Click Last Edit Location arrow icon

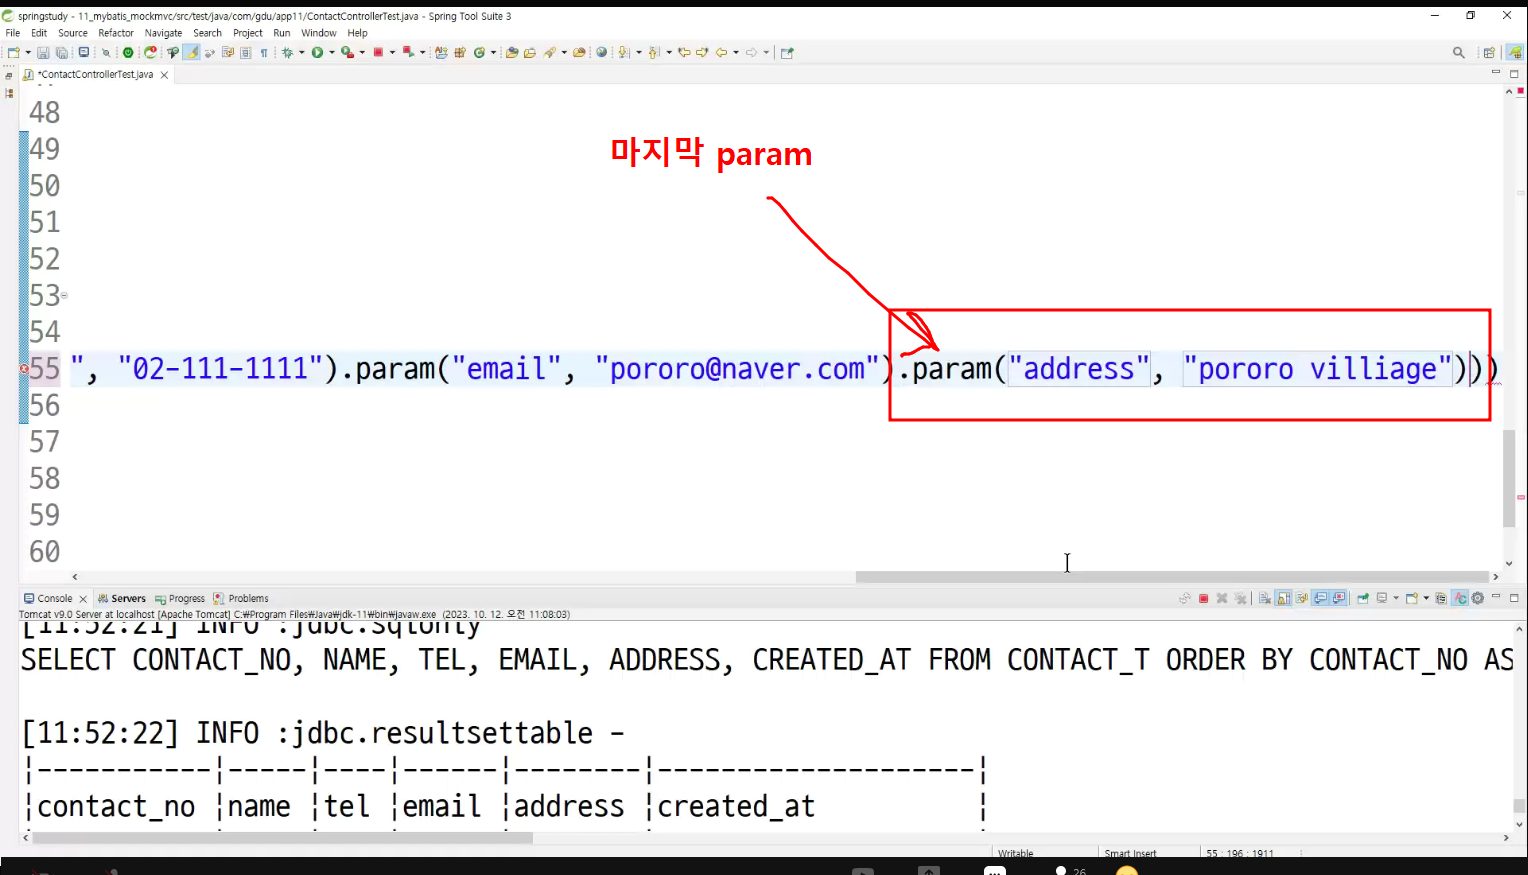[683, 52]
